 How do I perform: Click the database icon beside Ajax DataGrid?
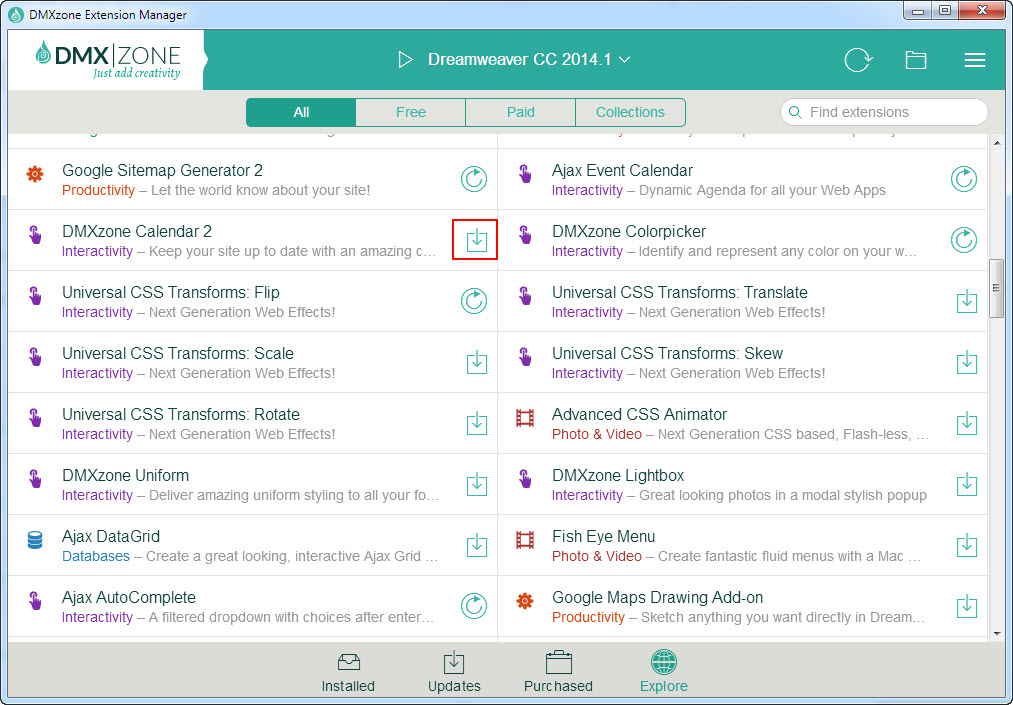(x=35, y=540)
